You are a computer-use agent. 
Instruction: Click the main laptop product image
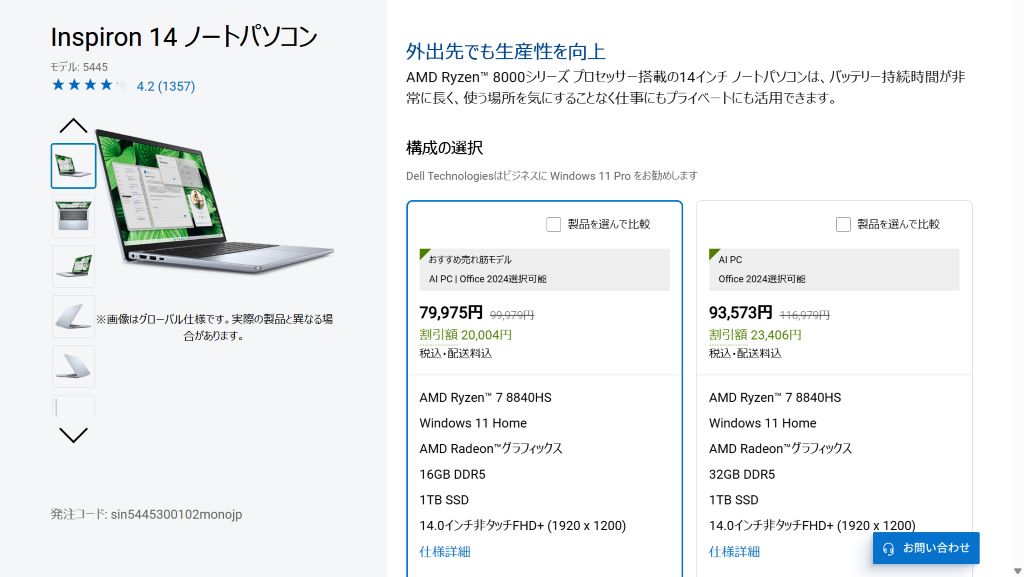click(214, 199)
